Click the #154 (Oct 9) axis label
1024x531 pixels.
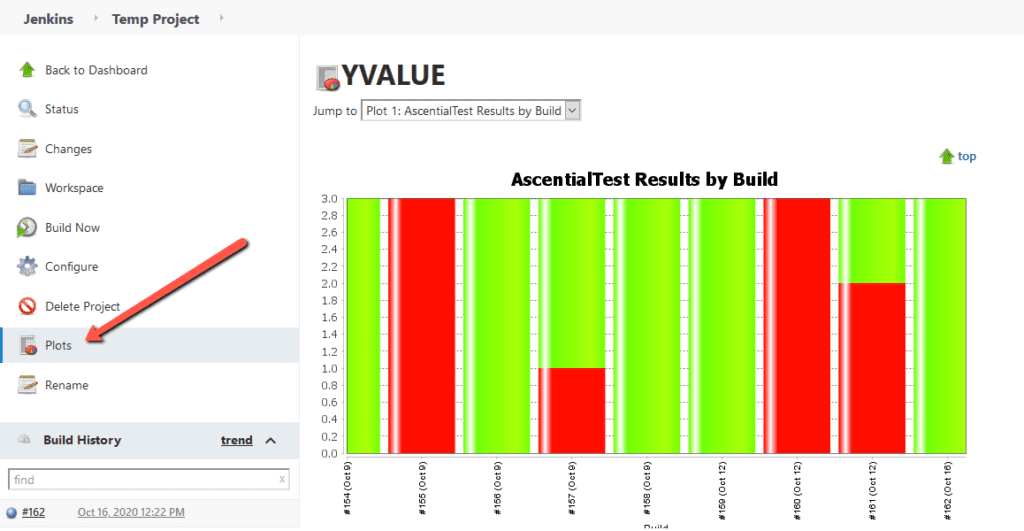pos(347,488)
